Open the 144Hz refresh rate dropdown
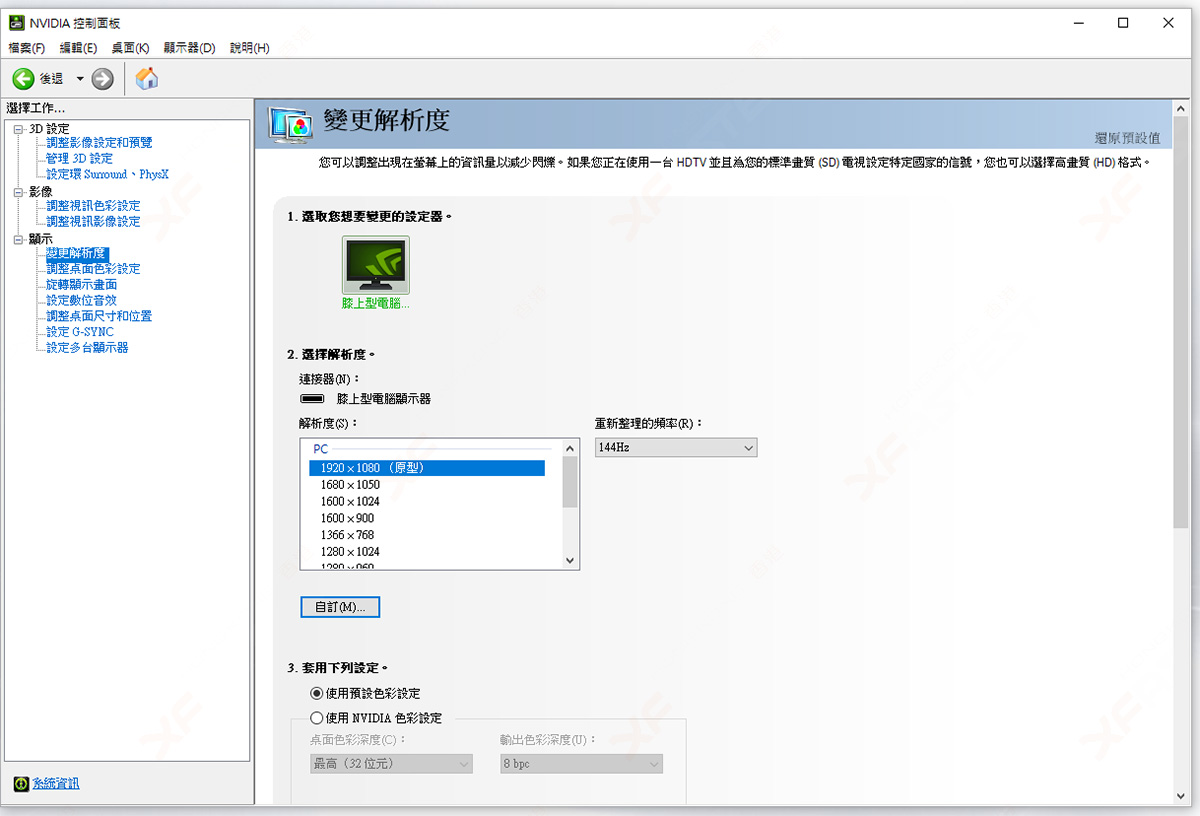The width and height of the screenshot is (1200, 816). pyautogui.click(x=676, y=448)
